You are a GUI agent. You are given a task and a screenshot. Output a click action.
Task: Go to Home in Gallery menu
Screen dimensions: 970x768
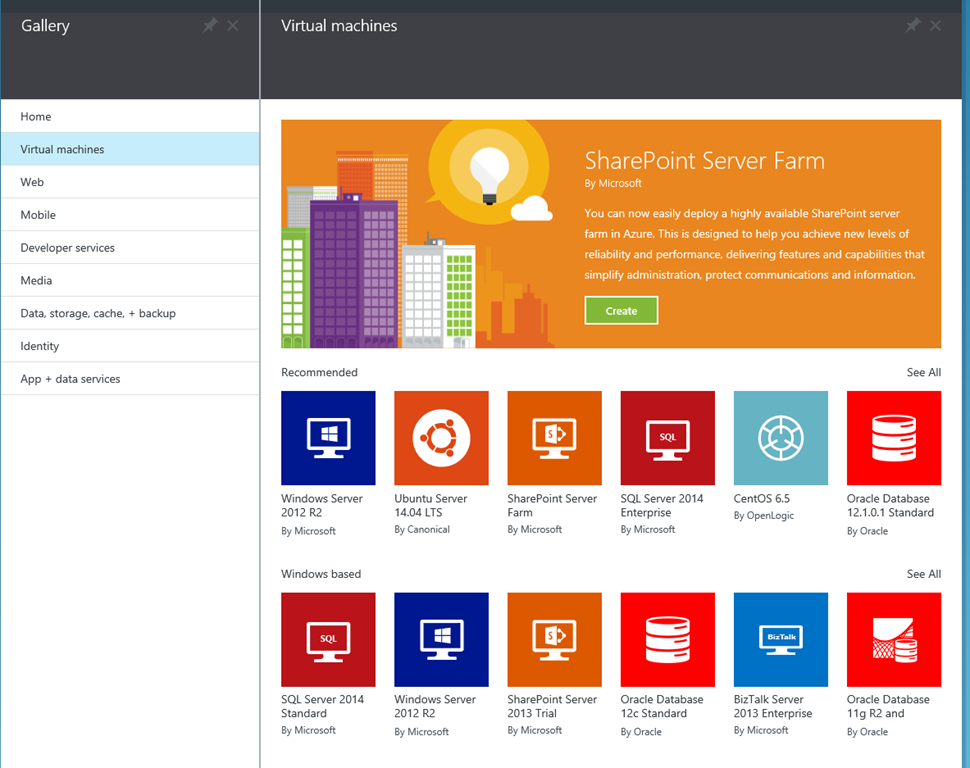36,117
